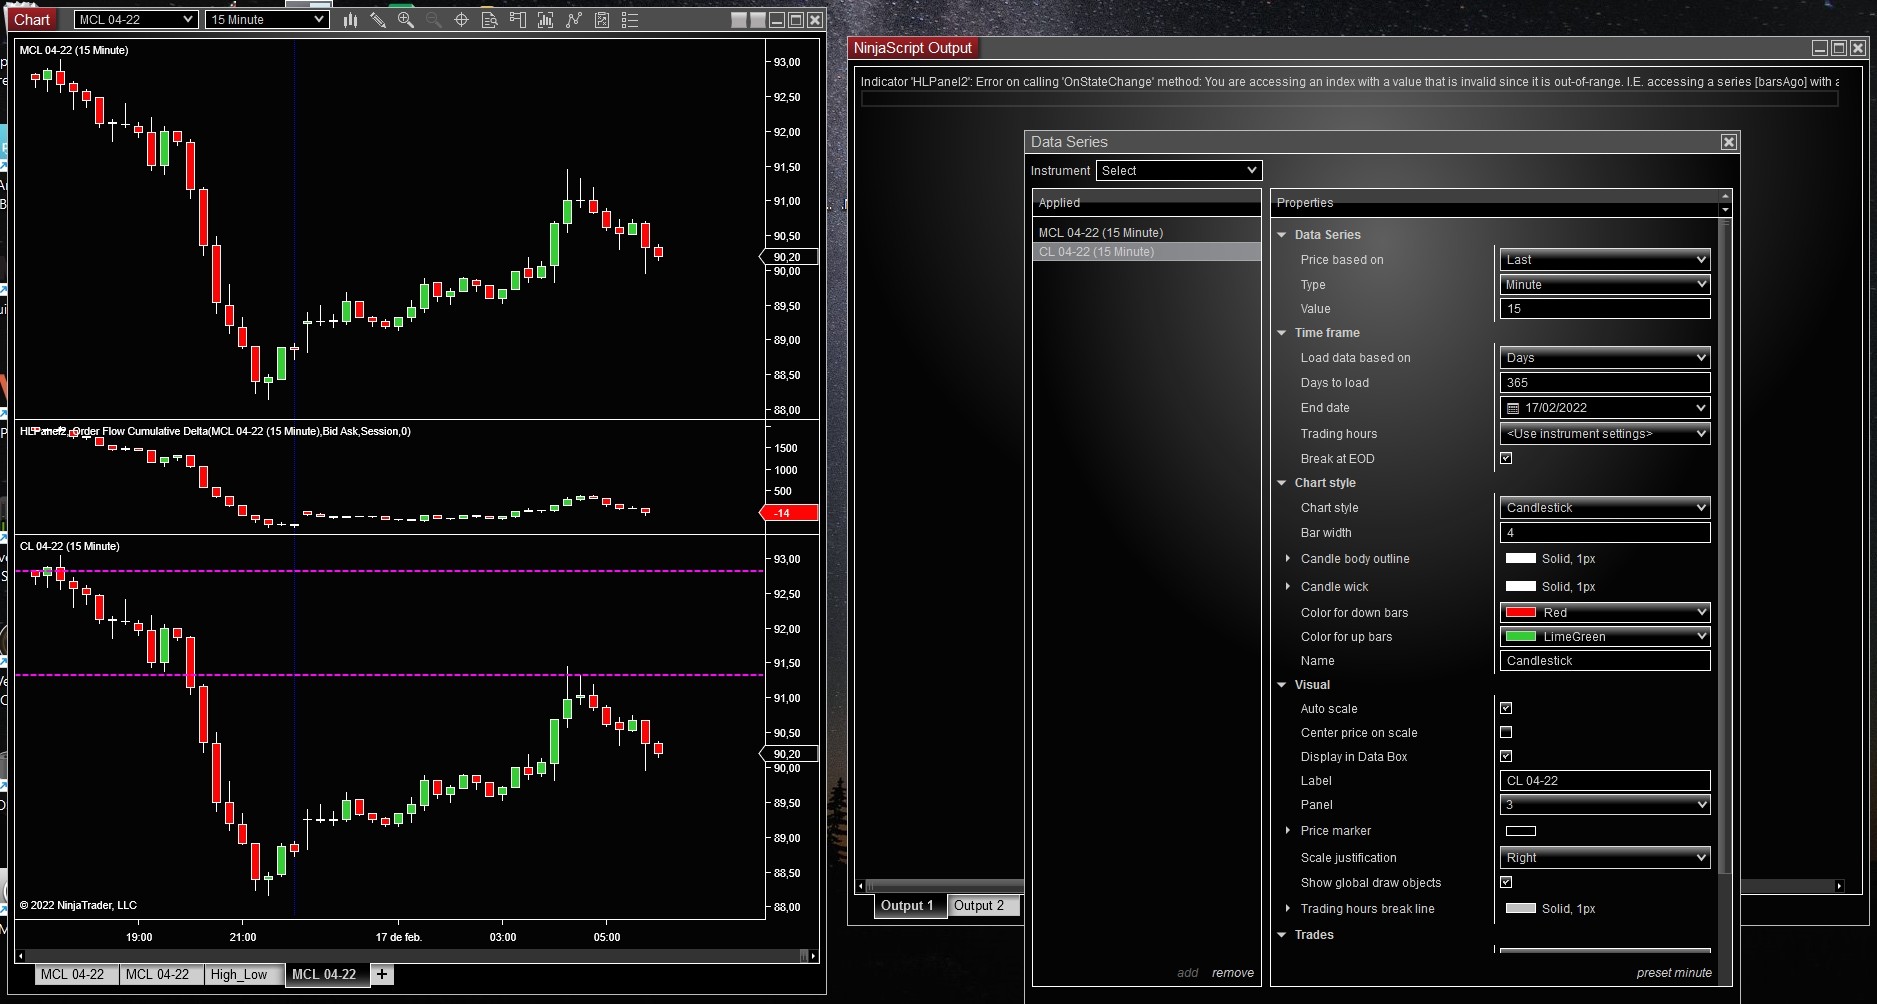1877x1004 pixels.
Task: Open the chart instrument selector MCL 04-22
Action: (x=136, y=20)
